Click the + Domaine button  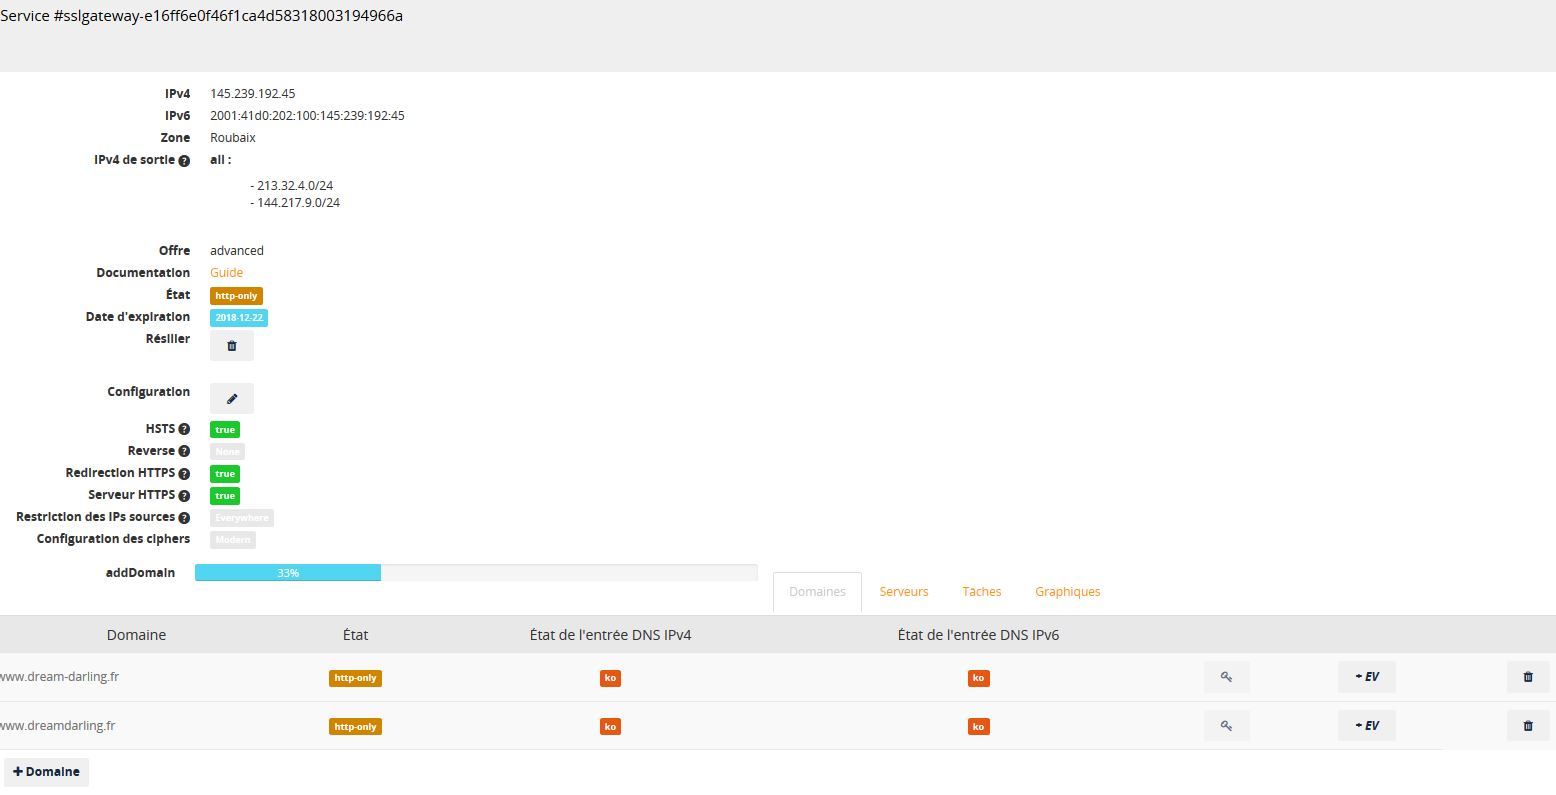pyautogui.click(x=46, y=772)
